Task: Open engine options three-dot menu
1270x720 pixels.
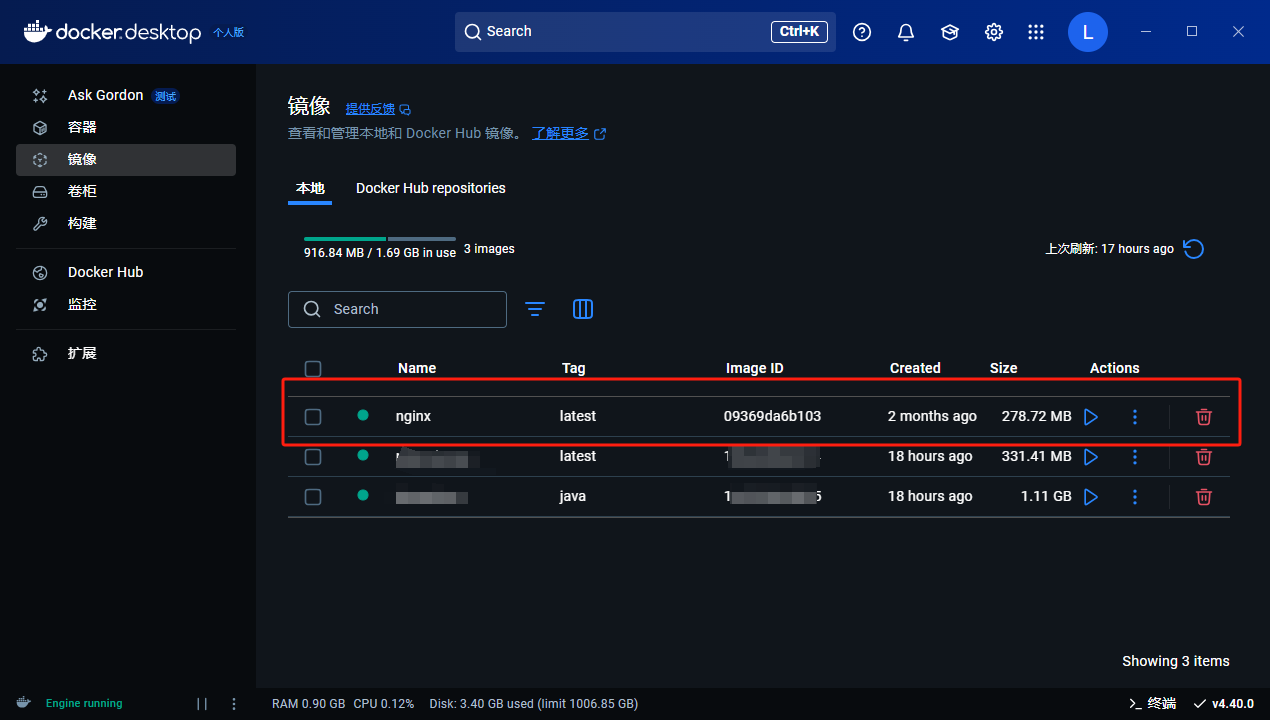Action: click(234, 704)
